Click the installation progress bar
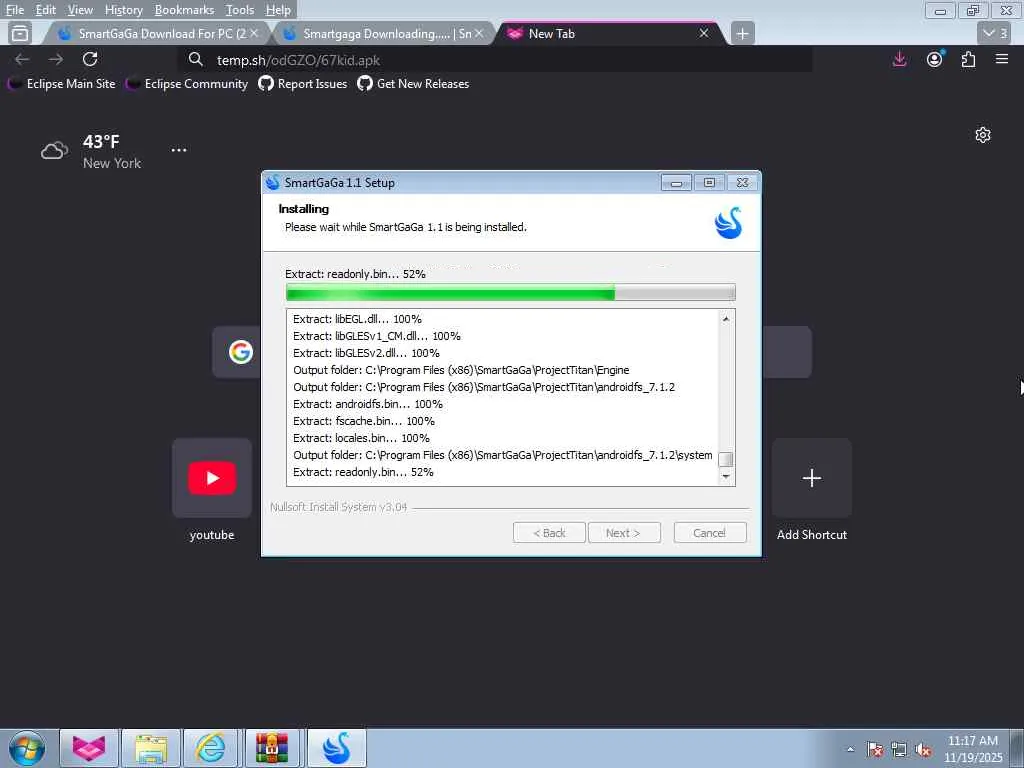 coord(511,292)
